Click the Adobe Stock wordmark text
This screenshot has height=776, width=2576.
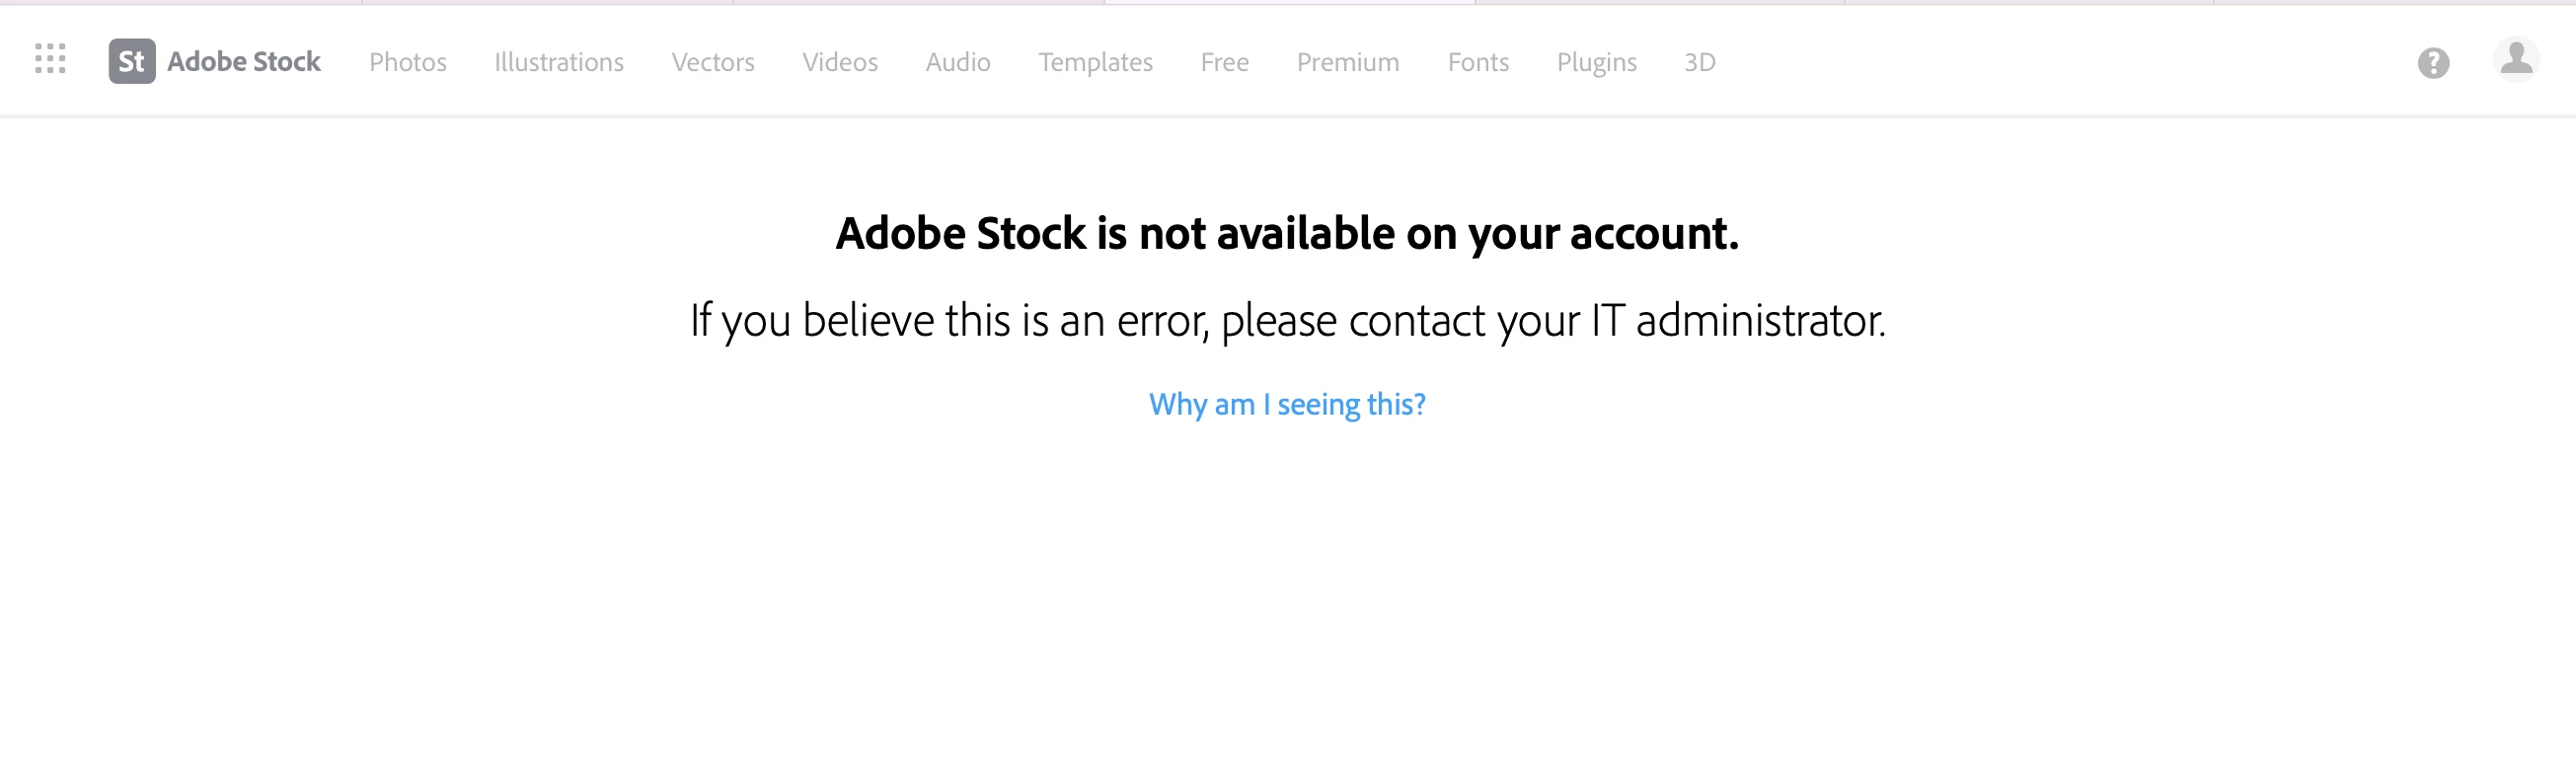[x=244, y=62]
